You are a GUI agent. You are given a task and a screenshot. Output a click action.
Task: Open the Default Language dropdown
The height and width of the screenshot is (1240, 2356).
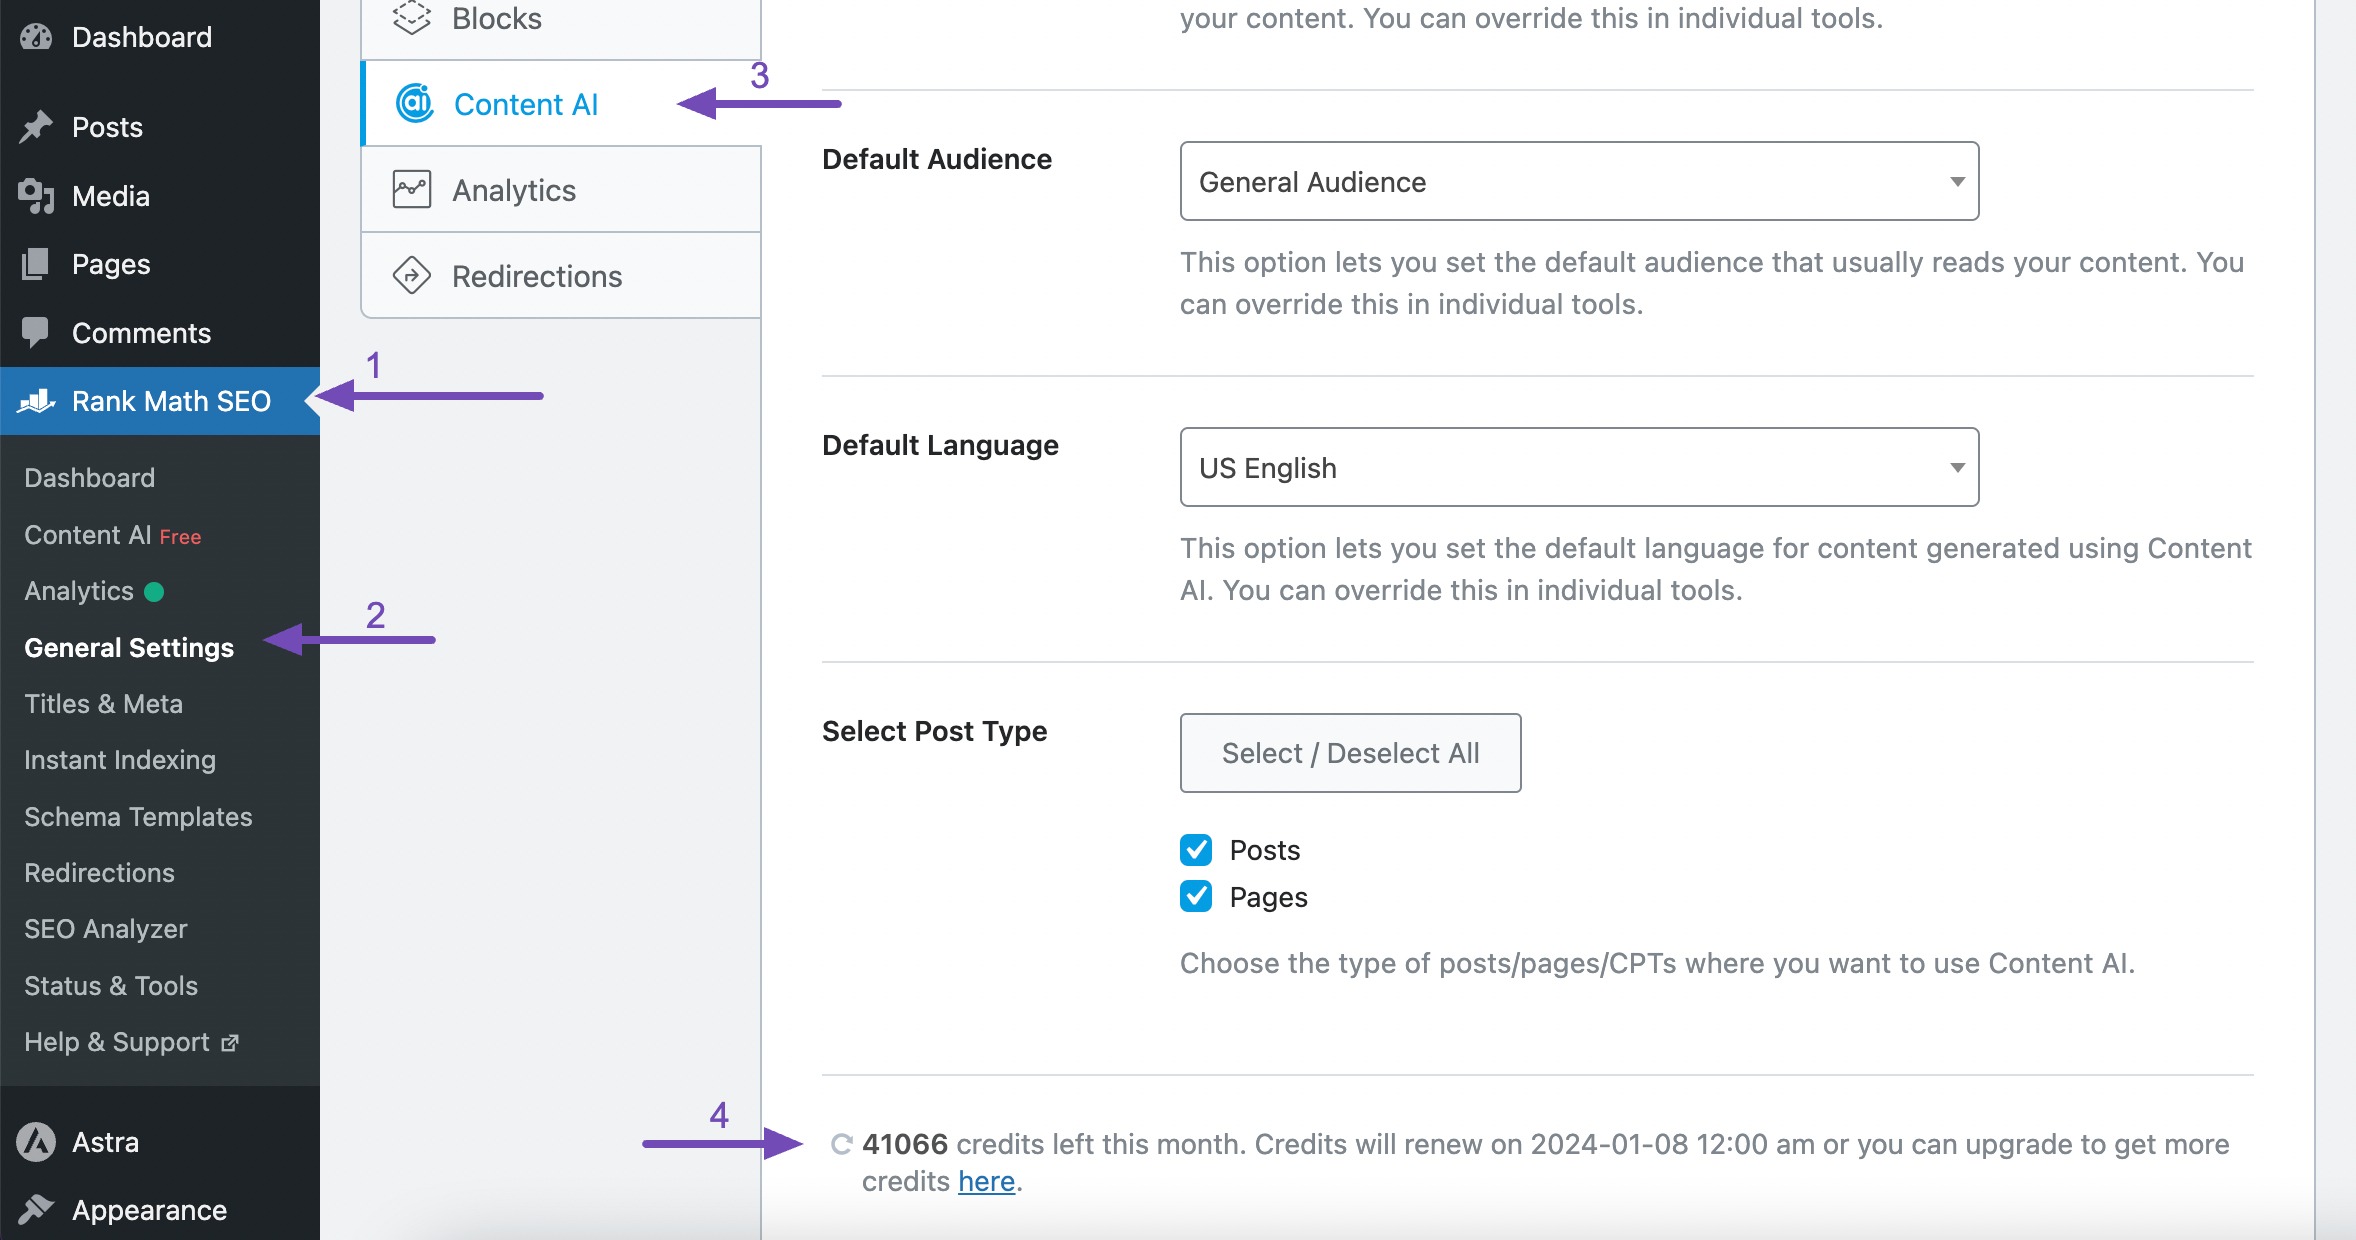point(1578,467)
